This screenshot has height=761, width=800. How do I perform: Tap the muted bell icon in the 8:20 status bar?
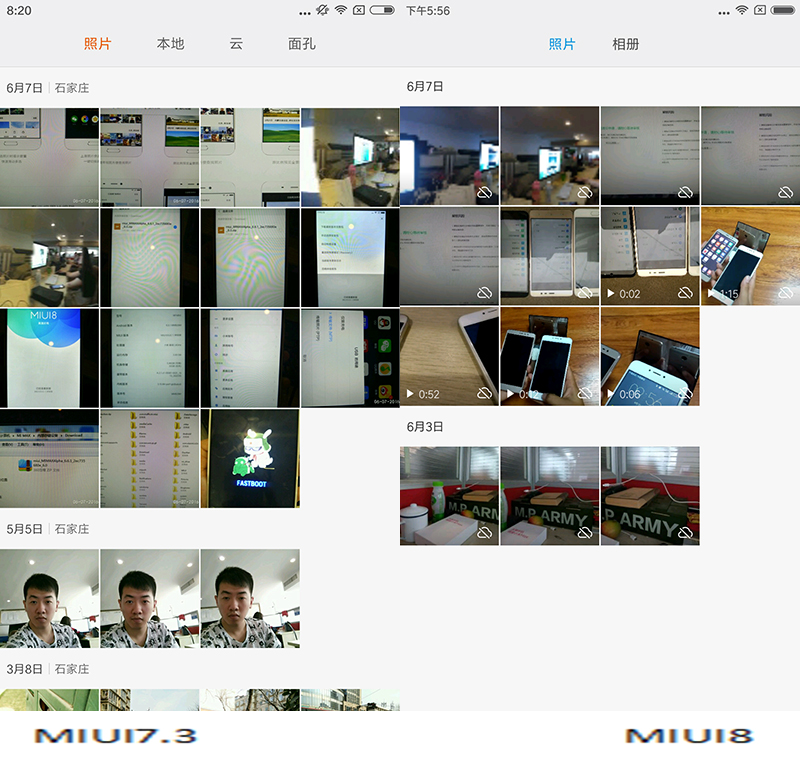click(322, 10)
